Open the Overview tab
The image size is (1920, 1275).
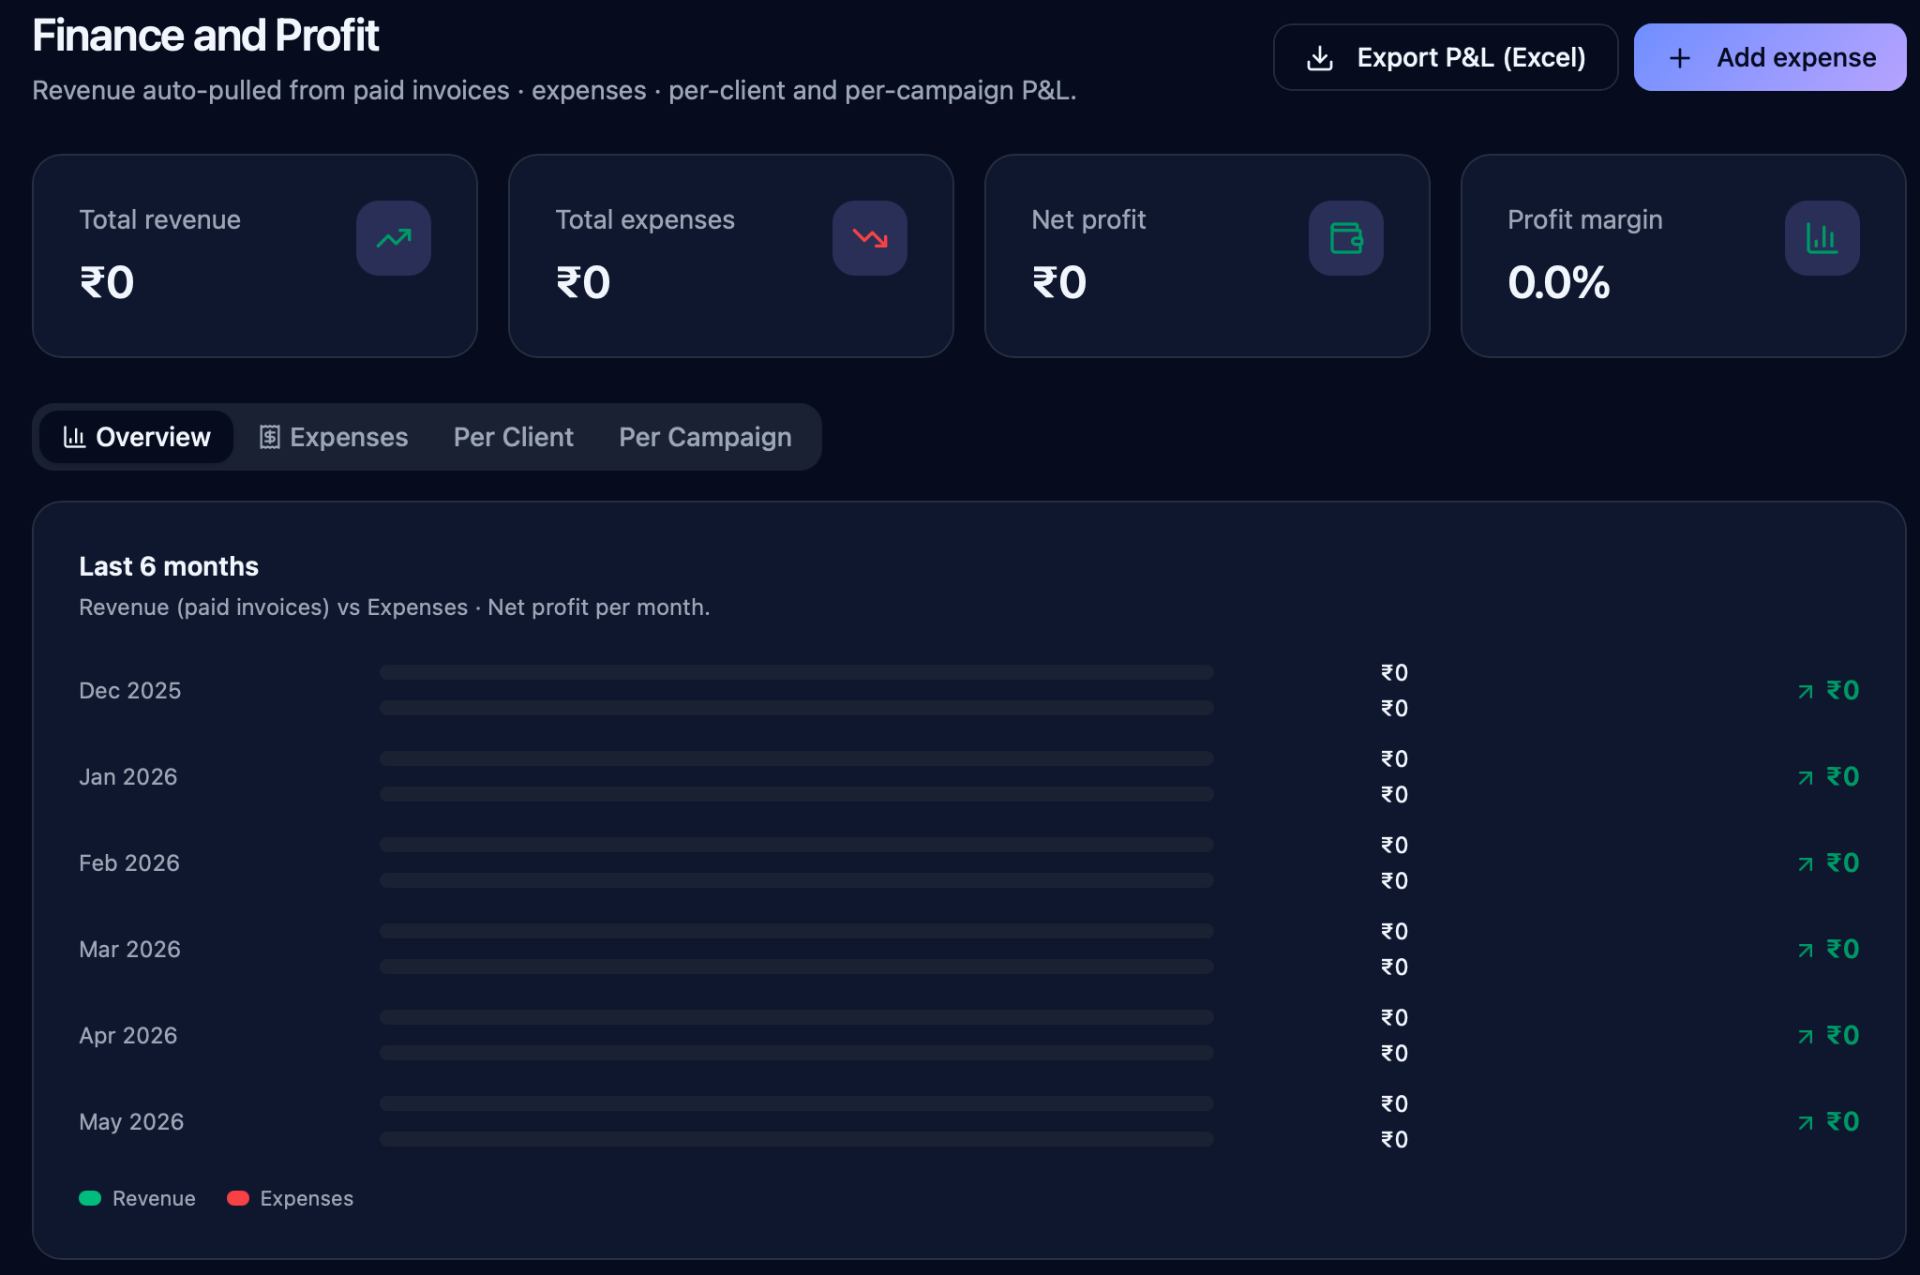(136, 437)
